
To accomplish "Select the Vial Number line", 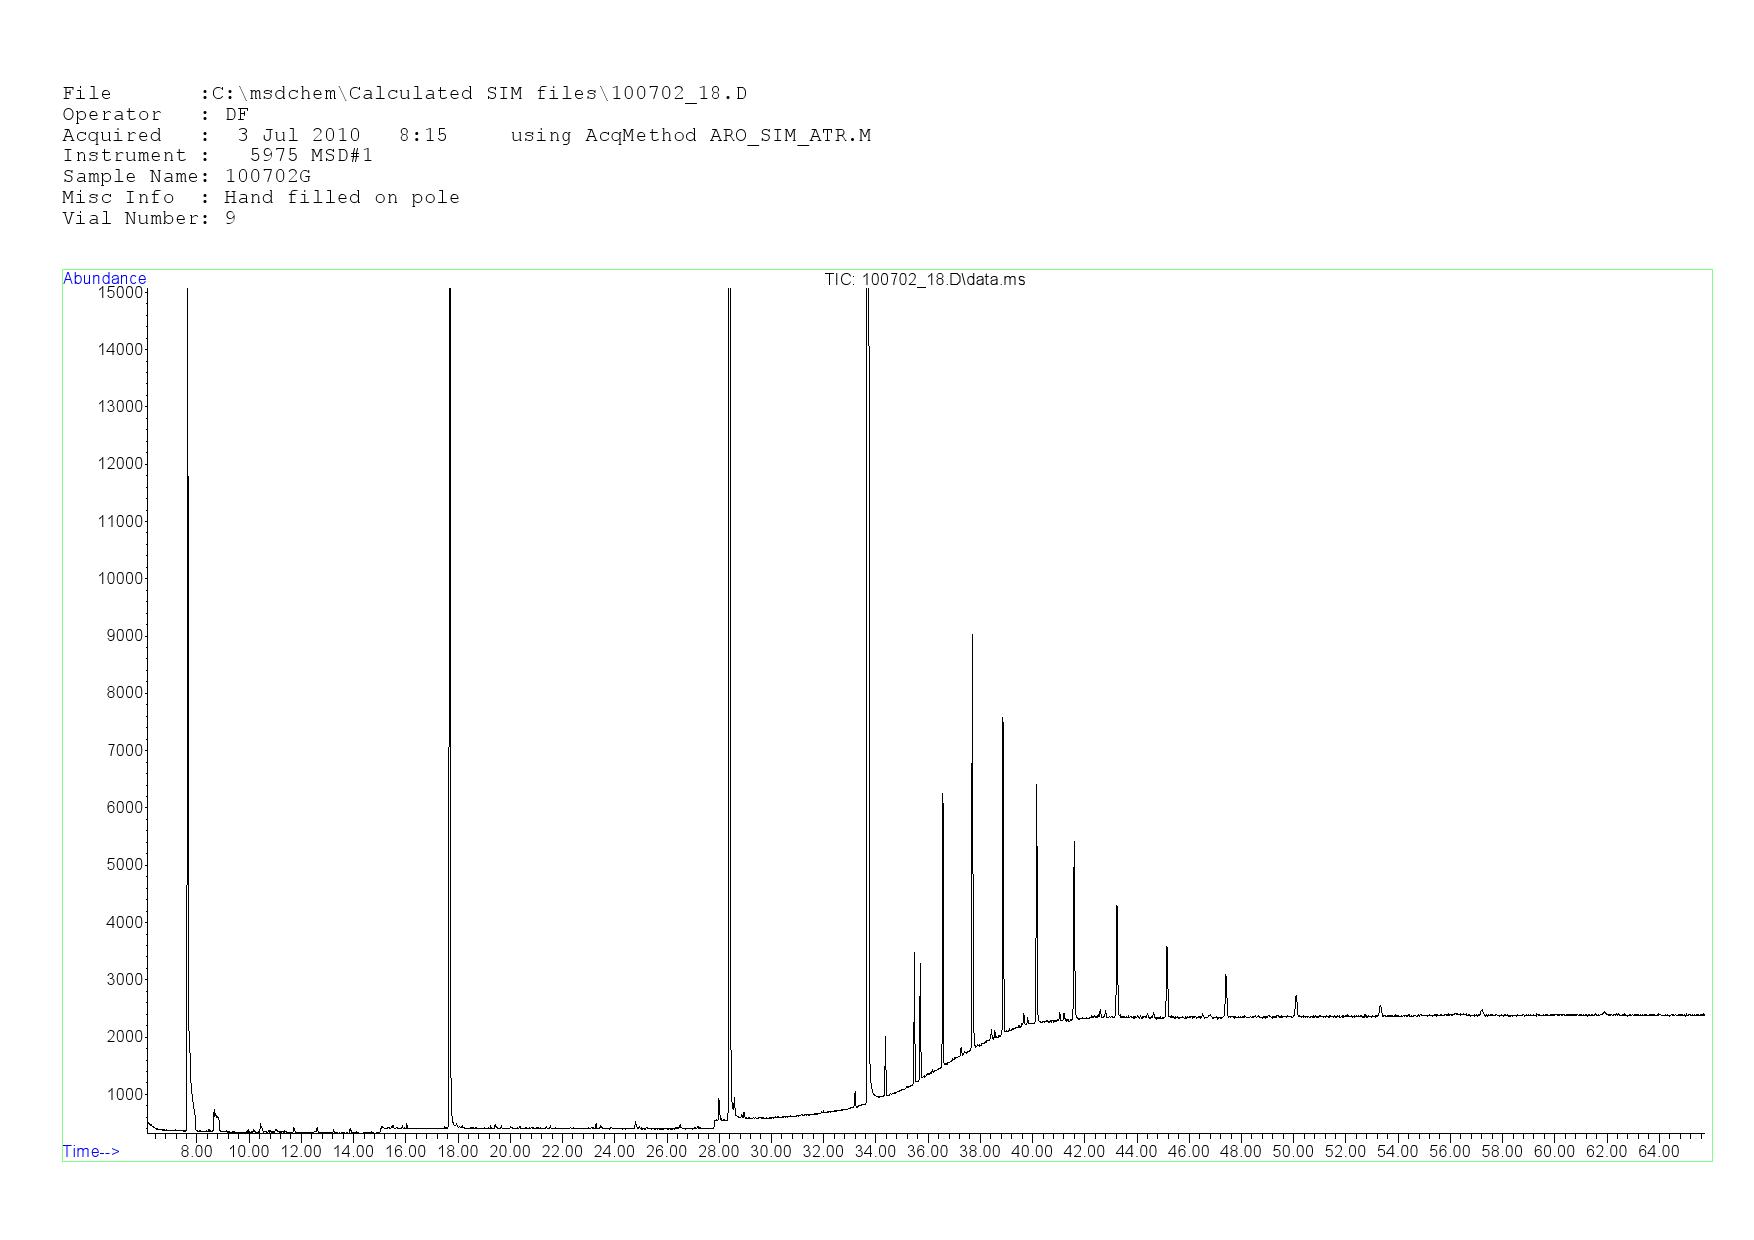I will pos(149,219).
